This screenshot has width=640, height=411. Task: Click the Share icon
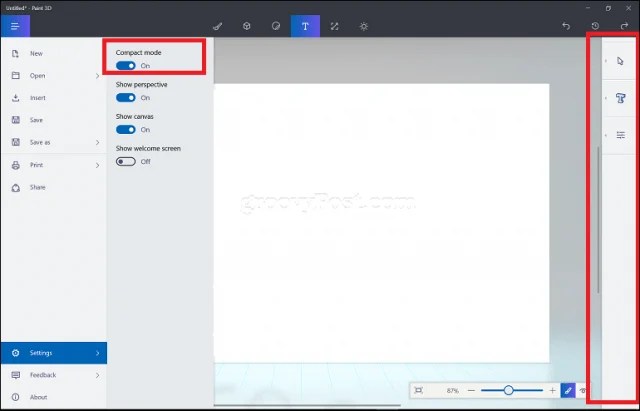tap(16, 187)
